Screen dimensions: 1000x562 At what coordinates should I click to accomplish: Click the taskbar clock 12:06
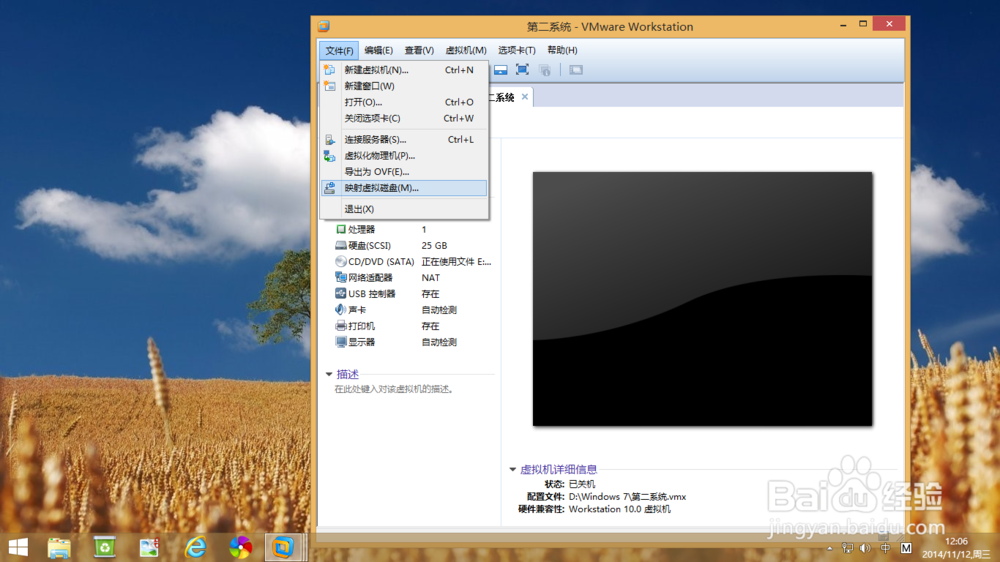coord(956,541)
